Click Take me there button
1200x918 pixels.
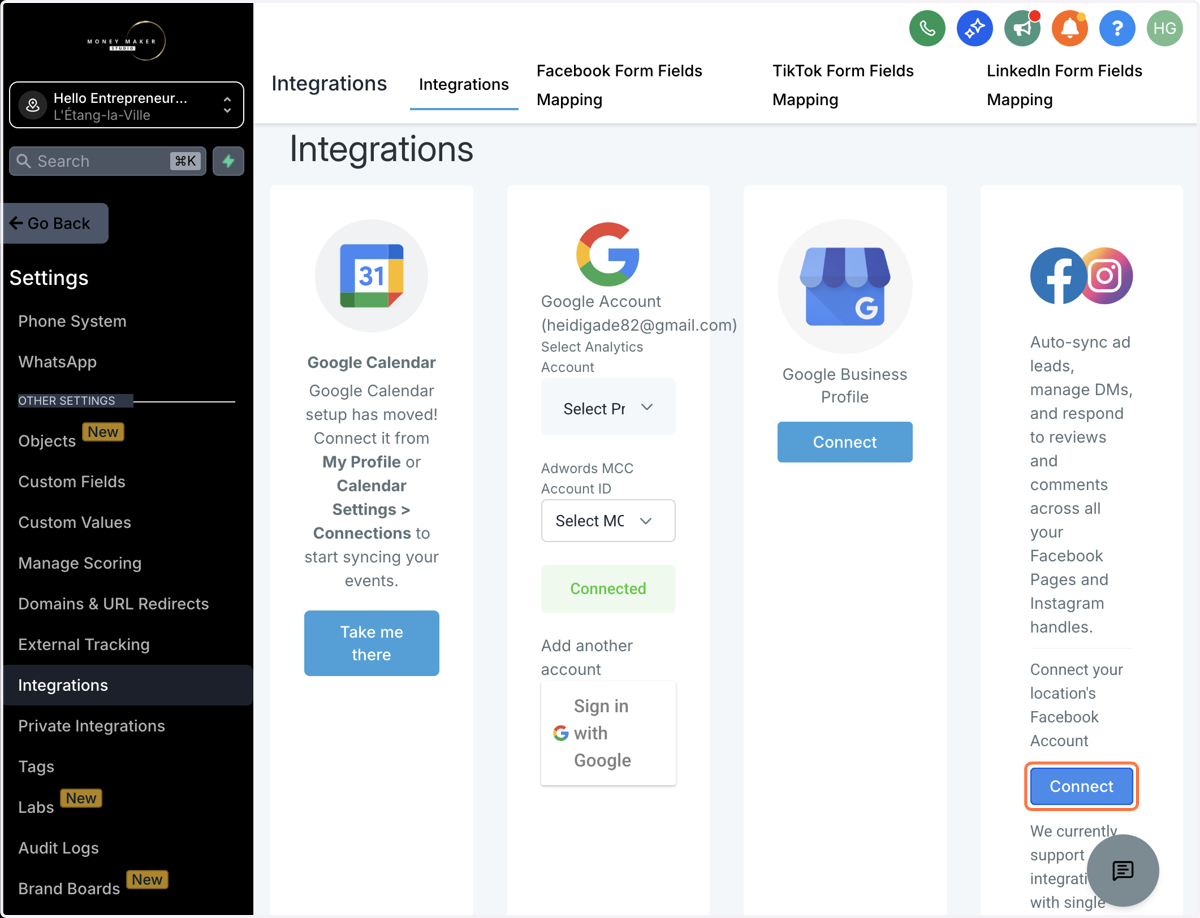click(371, 643)
